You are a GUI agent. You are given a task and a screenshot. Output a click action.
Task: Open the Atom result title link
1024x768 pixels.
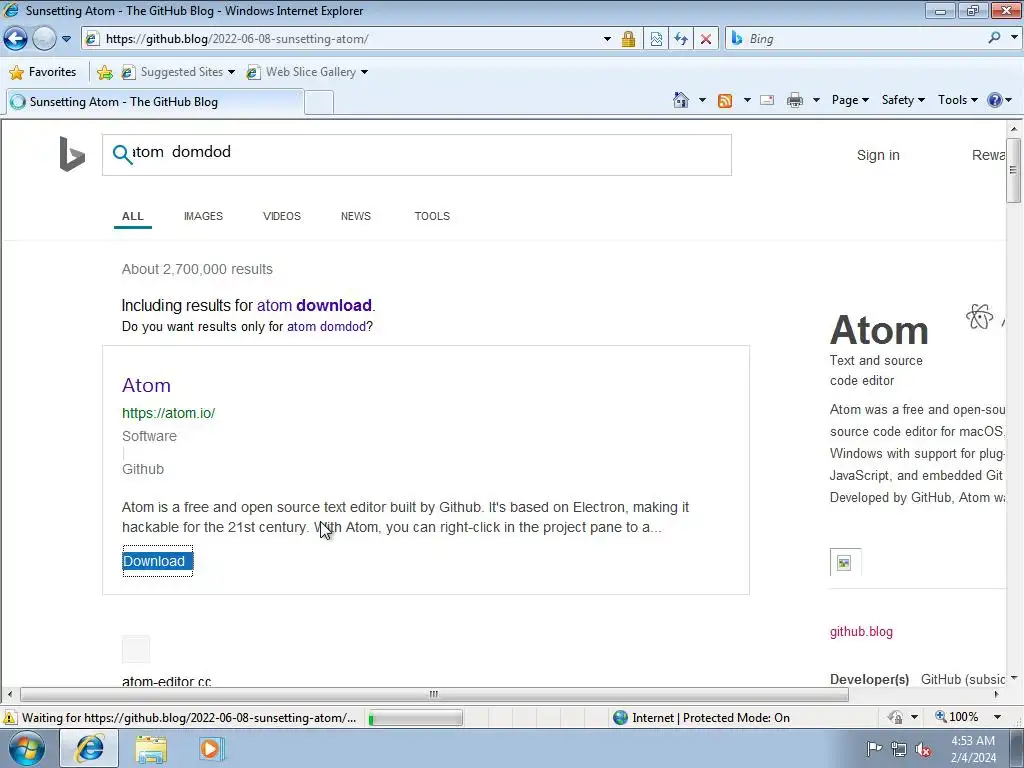pyautogui.click(x=146, y=385)
